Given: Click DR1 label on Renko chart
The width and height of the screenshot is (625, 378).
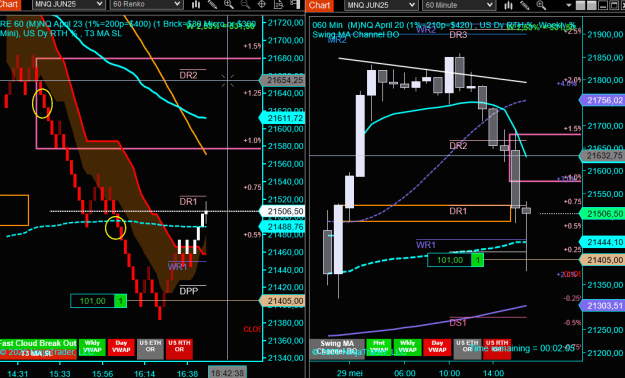Looking at the screenshot, I should tap(188, 201).
